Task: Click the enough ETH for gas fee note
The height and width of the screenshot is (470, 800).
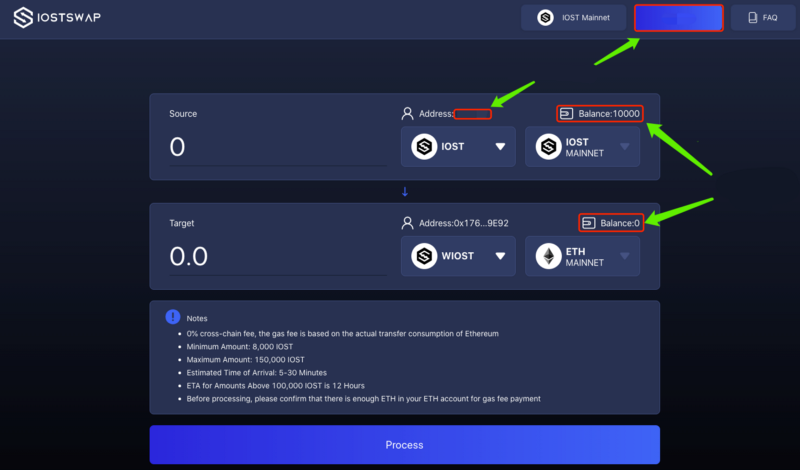Action: (363, 399)
